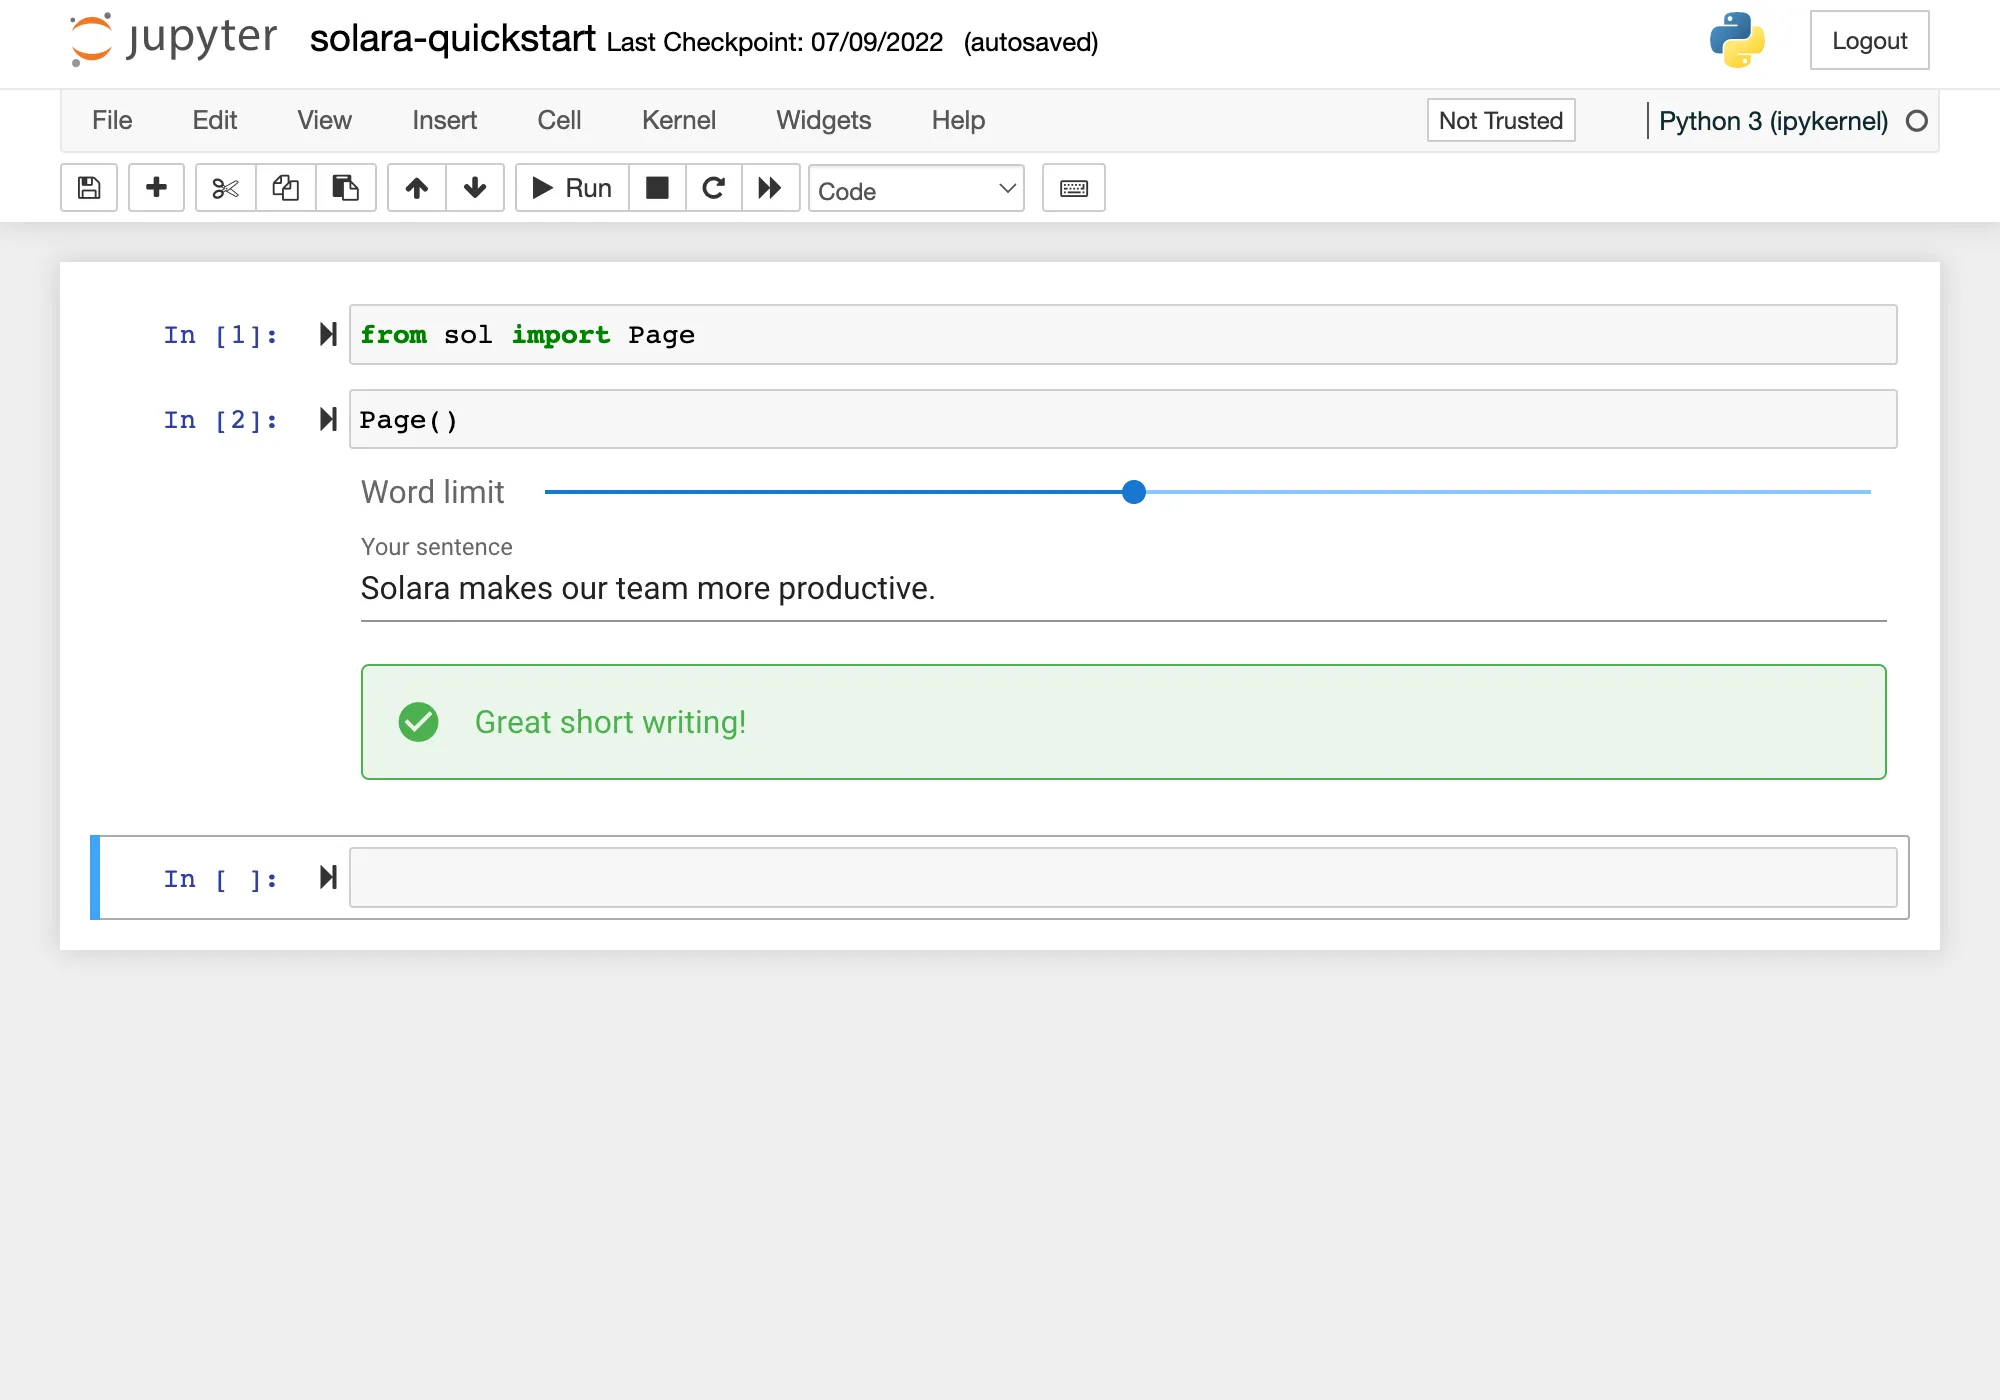Interrupt the kernel with stop icon
This screenshot has height=1400, width=2000.
[x=657, y=188]
